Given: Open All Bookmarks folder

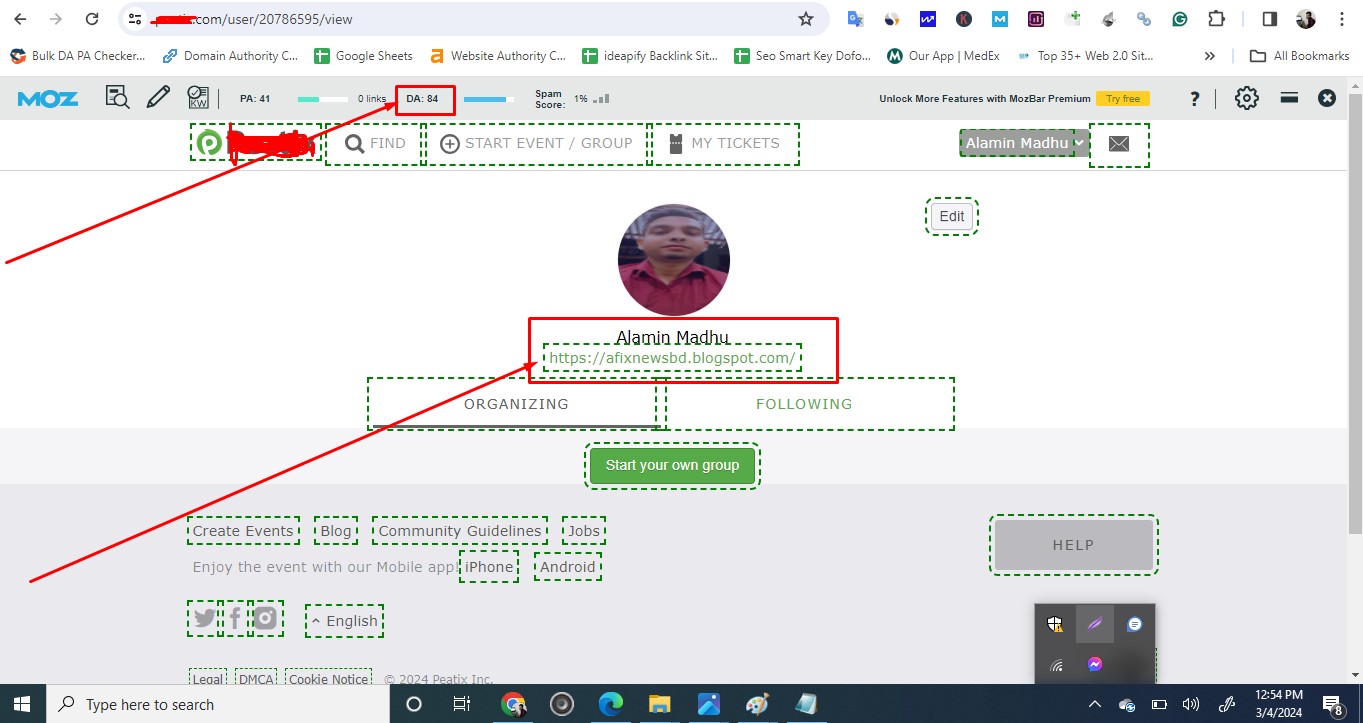Looking at the screenshot, I should [x=1300, y=56].
